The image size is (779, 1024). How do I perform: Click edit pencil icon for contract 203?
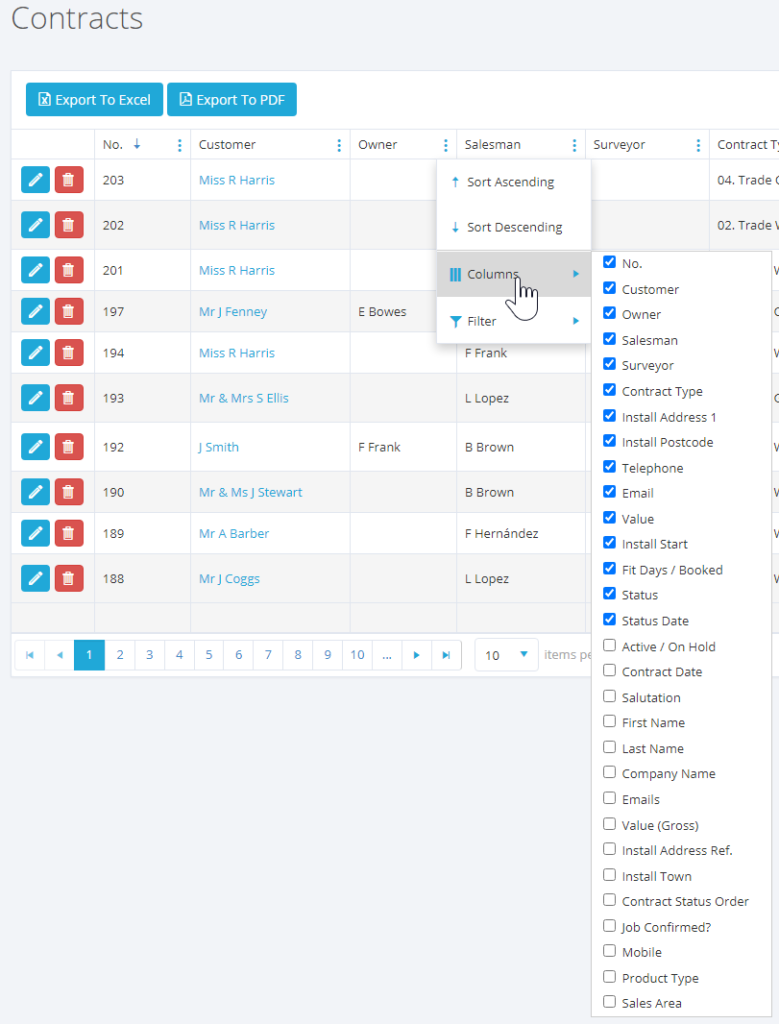(35, 180)
